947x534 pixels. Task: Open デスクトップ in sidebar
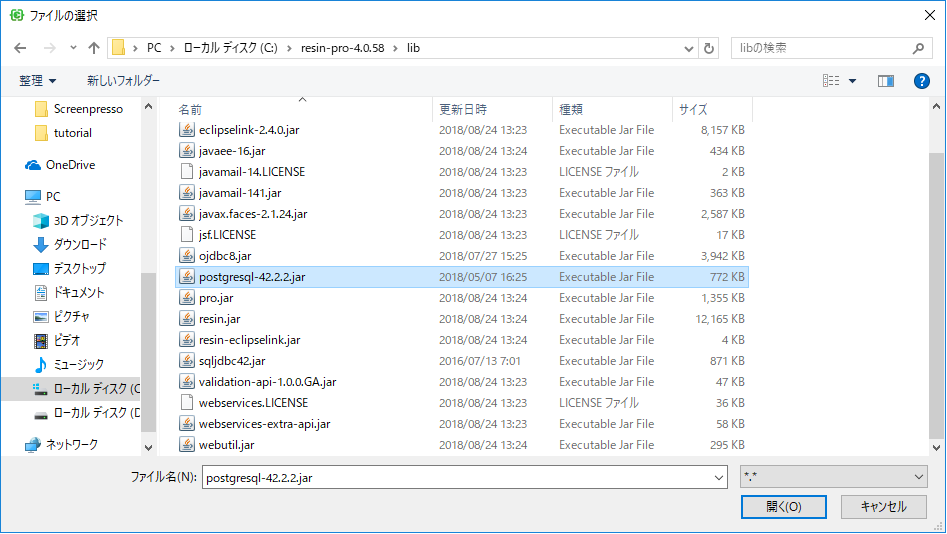coord(69,268)
